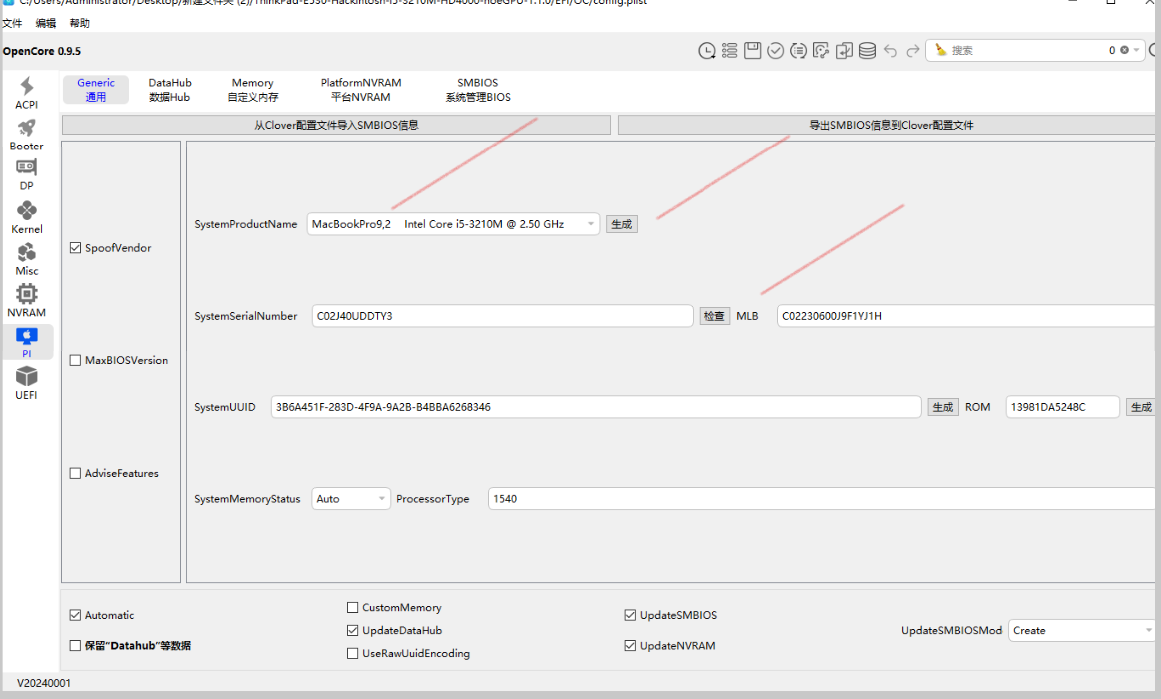Click the checkmark validate toolbar icon

tap(775, 50)
